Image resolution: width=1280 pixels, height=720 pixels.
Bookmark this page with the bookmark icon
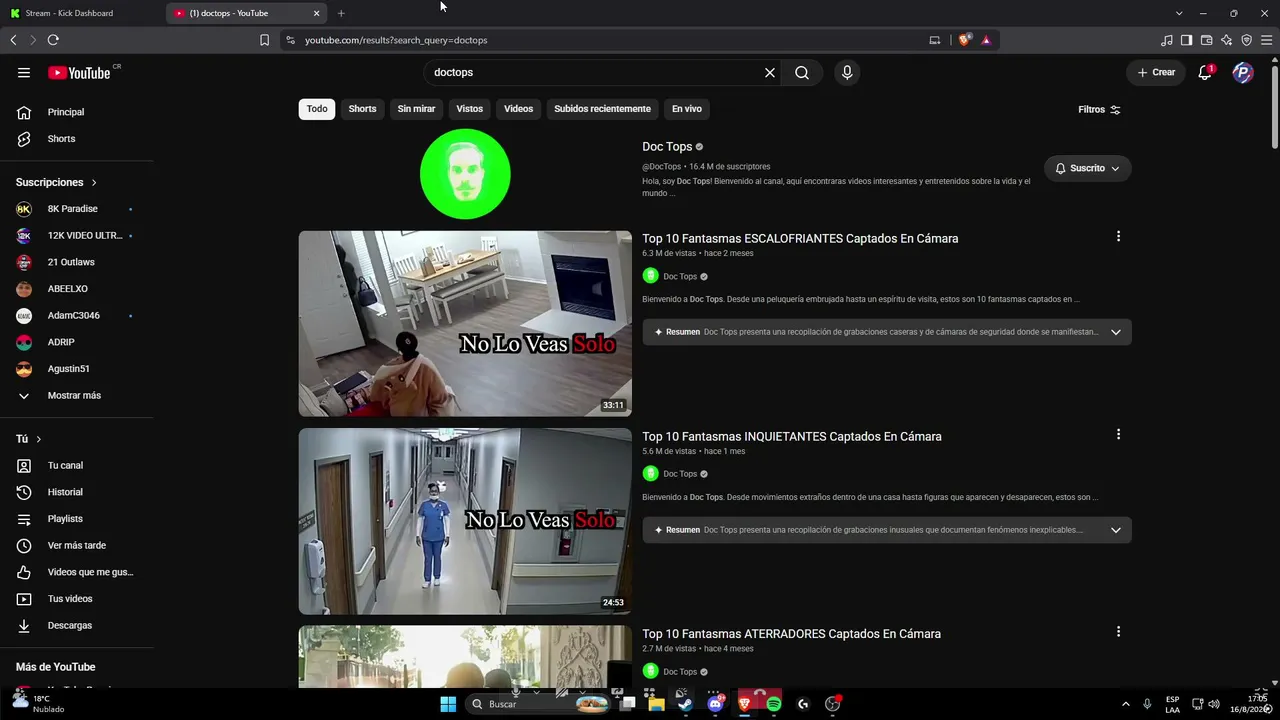tap(264, 40)
